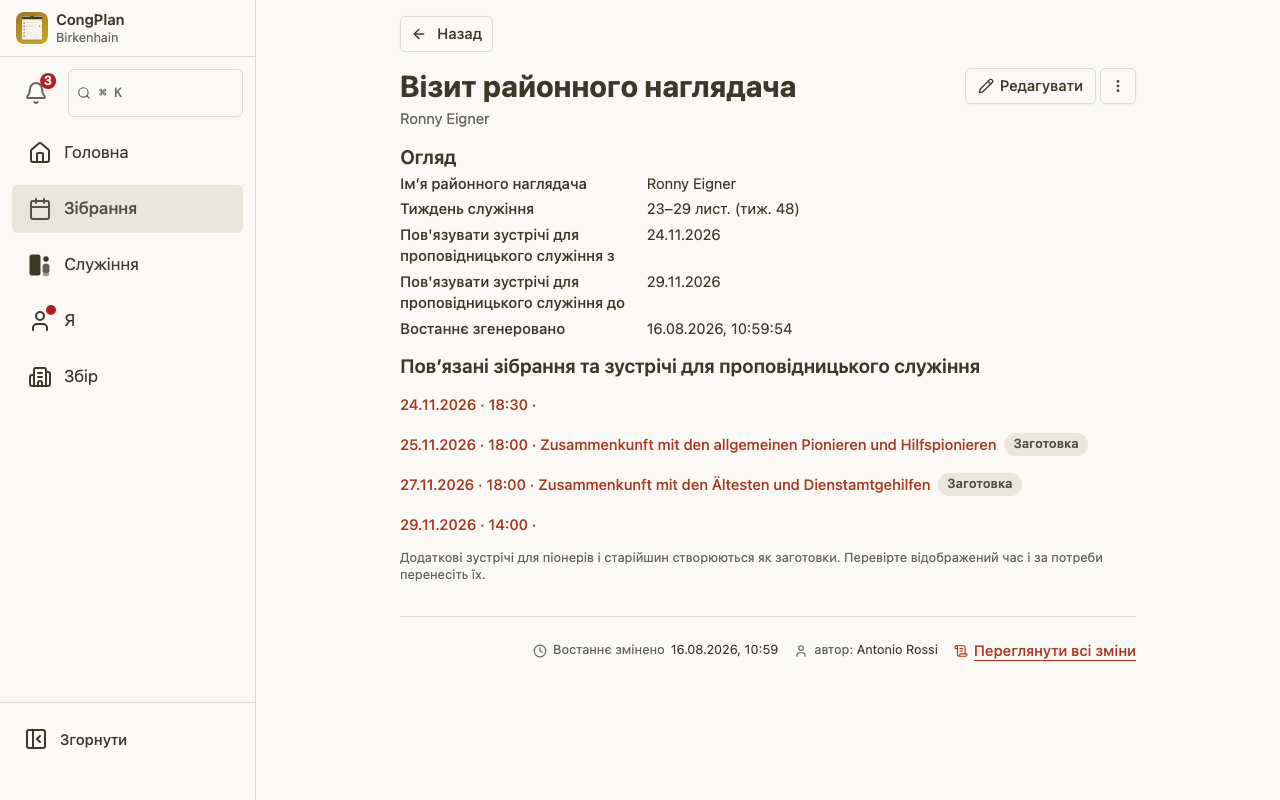Open the Збір section in the sidebar
Viewport: 1280px width, 800px height.
coord(127,377)
